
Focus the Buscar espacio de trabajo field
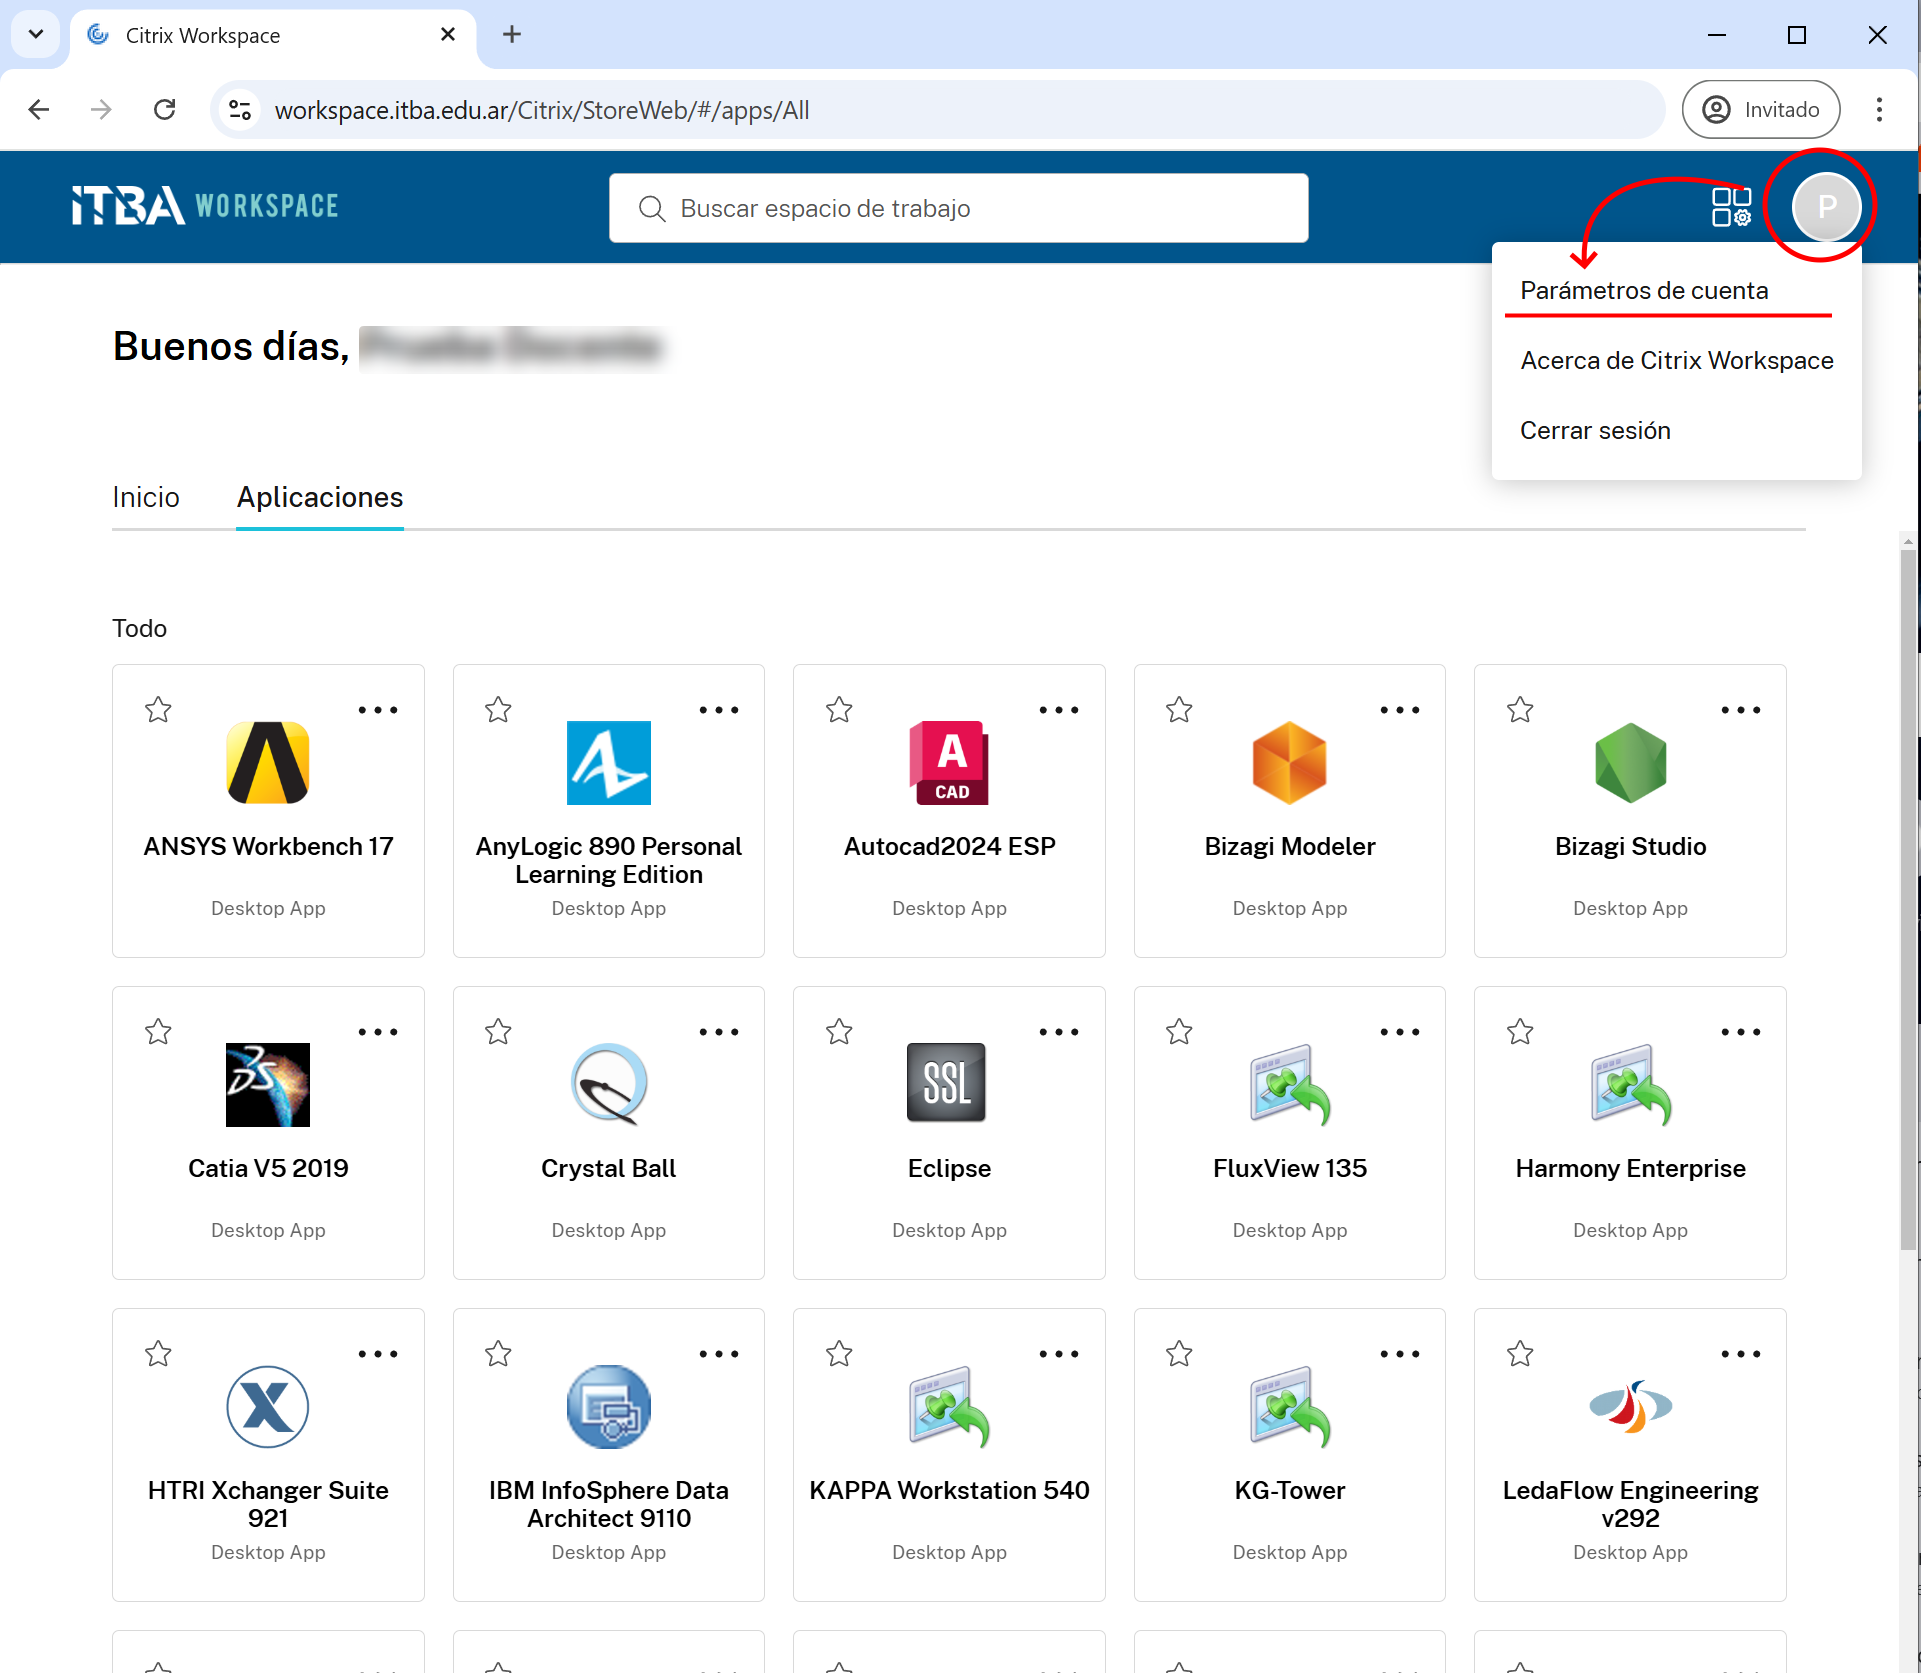coord(958,208)
